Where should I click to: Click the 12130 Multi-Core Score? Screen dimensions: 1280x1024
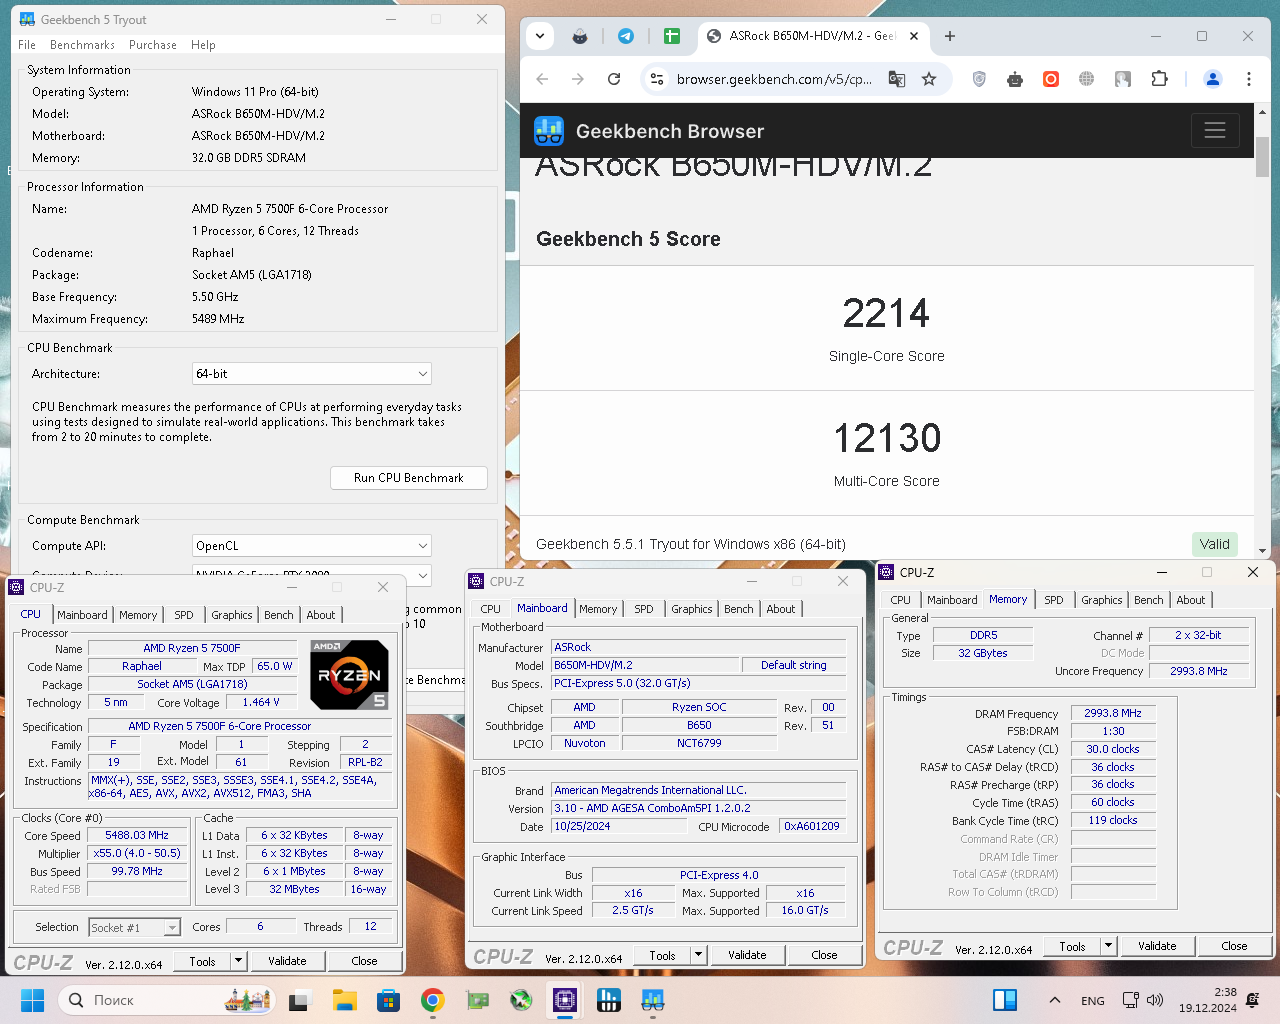point(887,438)
